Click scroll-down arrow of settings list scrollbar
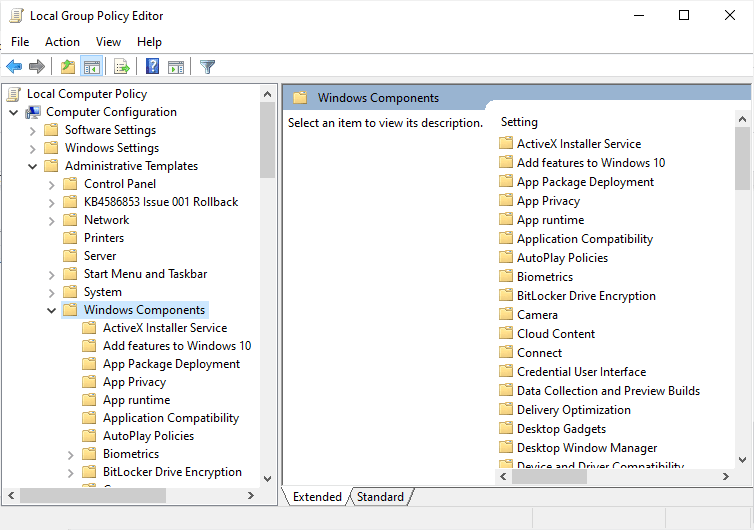754x530 pixels. (x=742, y=460)
